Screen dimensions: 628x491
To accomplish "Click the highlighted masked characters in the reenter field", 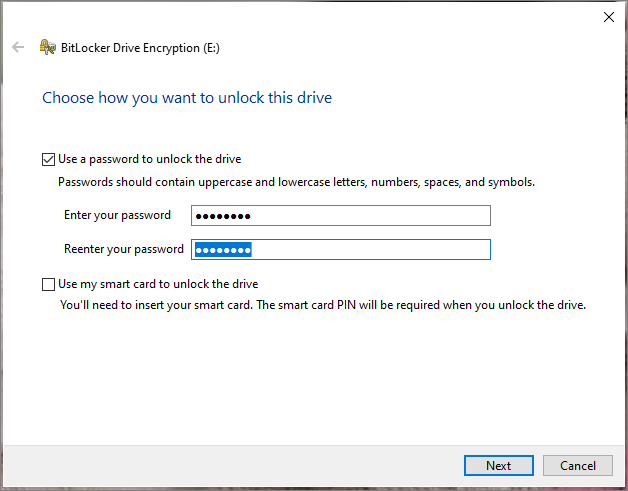I will 223,250.
